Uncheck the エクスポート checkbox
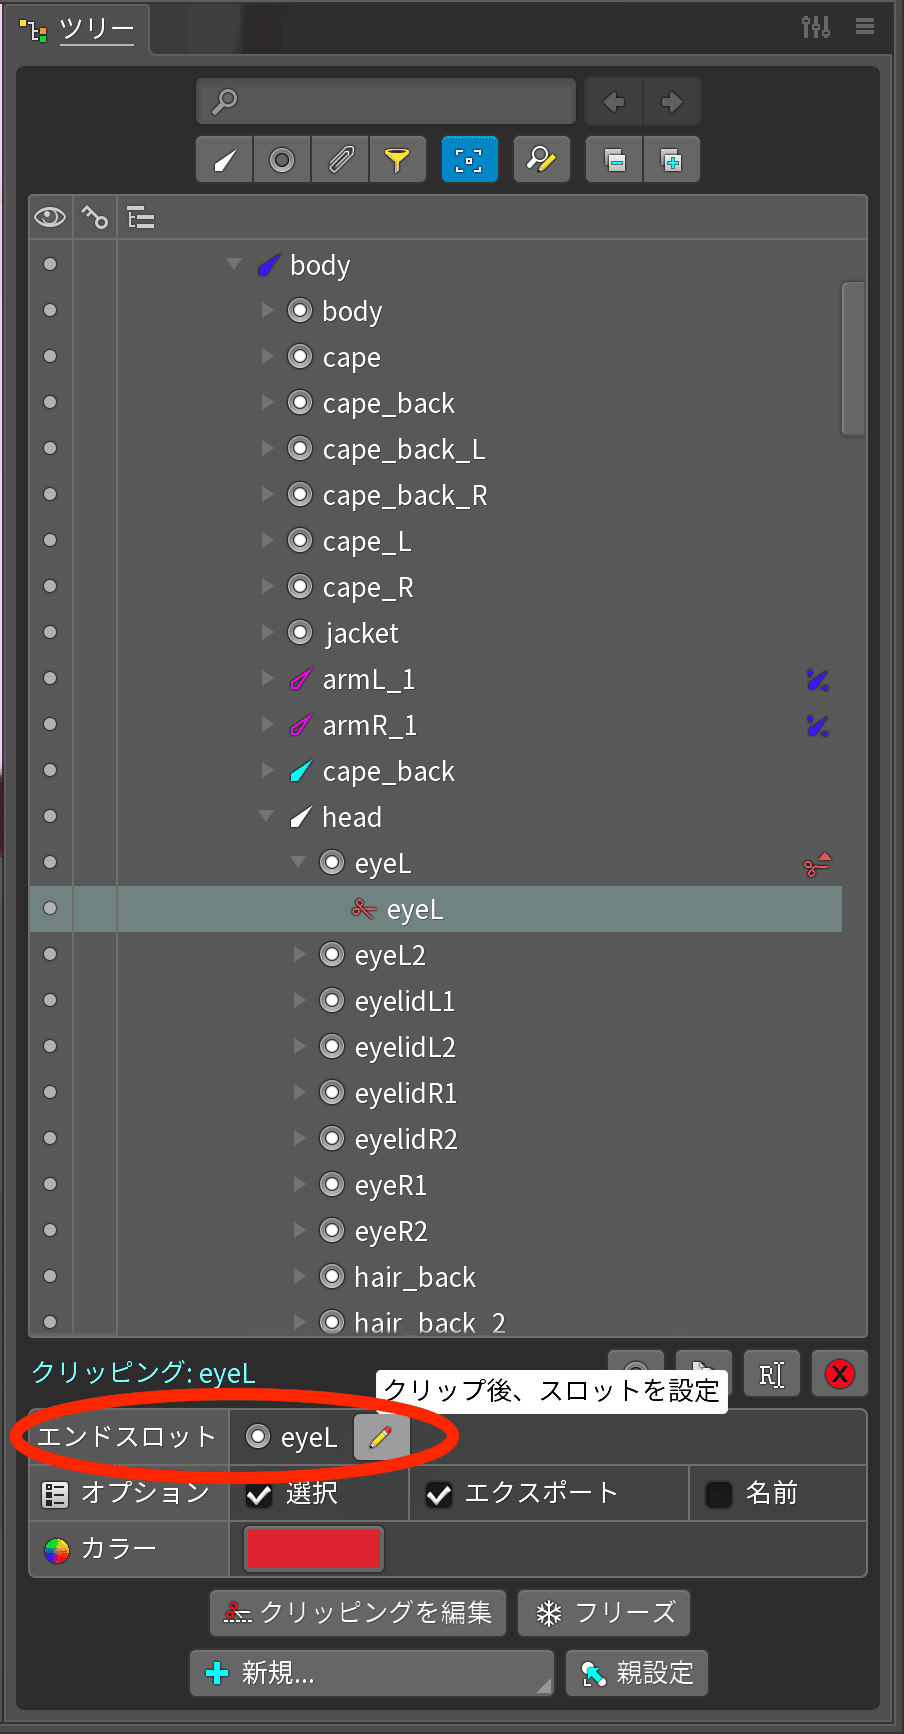This screenshot has width=904, height=1734. 439,1495
